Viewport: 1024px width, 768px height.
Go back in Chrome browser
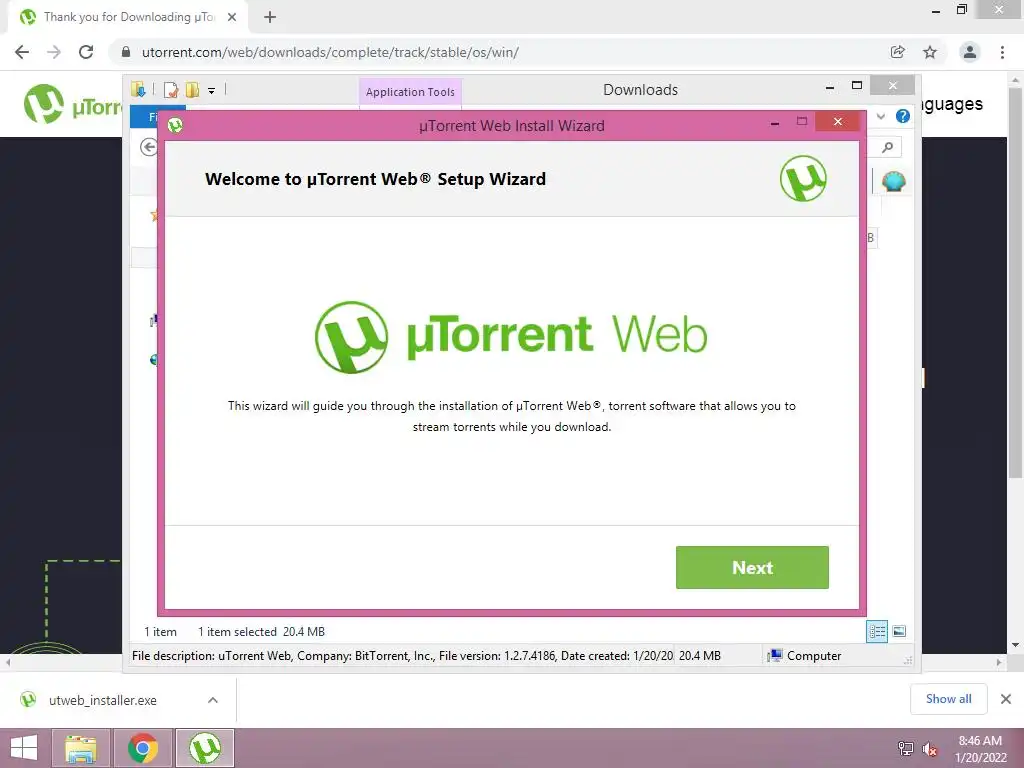(22, 52)
